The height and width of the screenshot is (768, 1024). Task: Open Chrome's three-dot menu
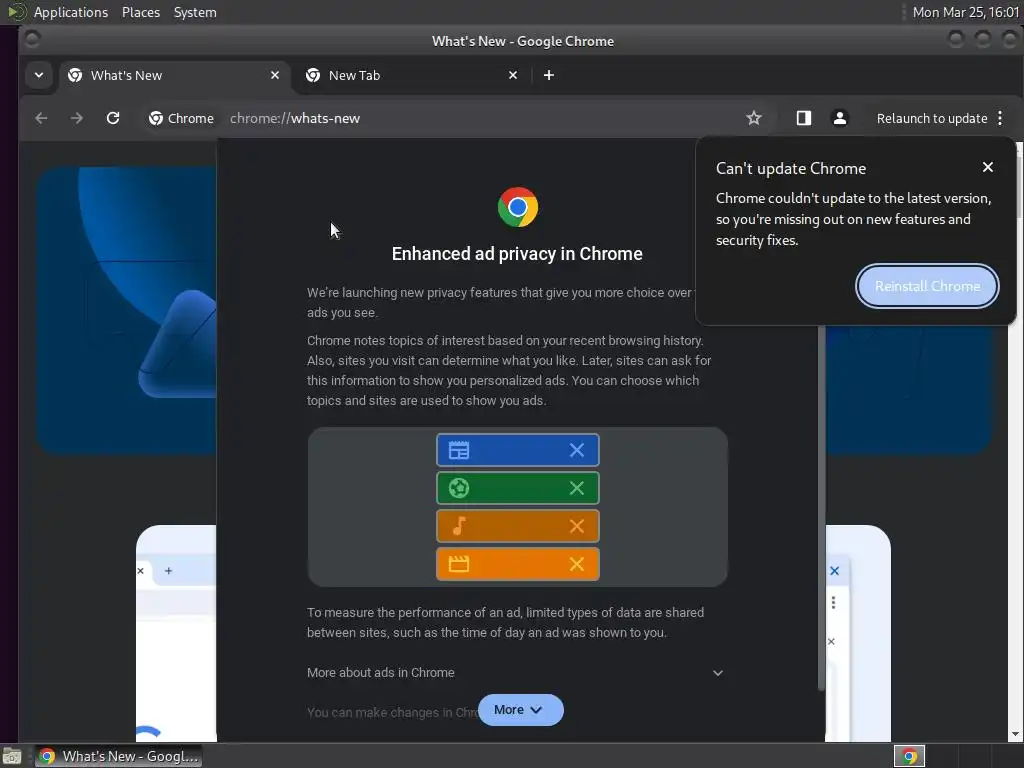[1000, 118]
